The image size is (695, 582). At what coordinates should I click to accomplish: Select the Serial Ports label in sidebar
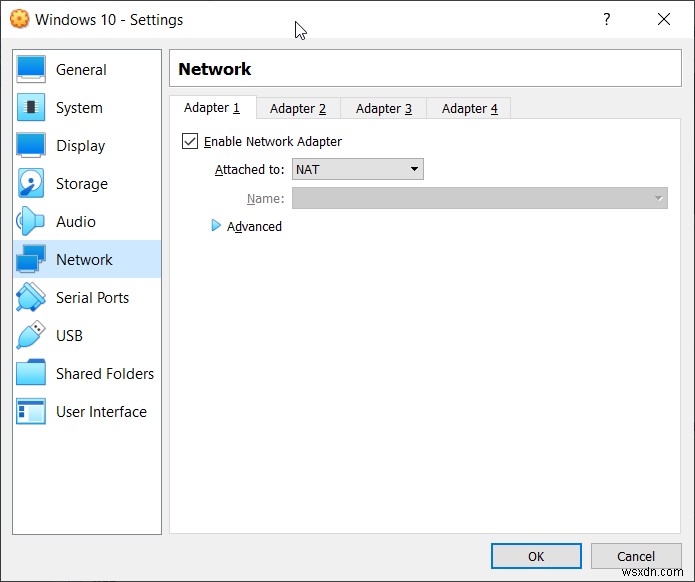(93, 297)
